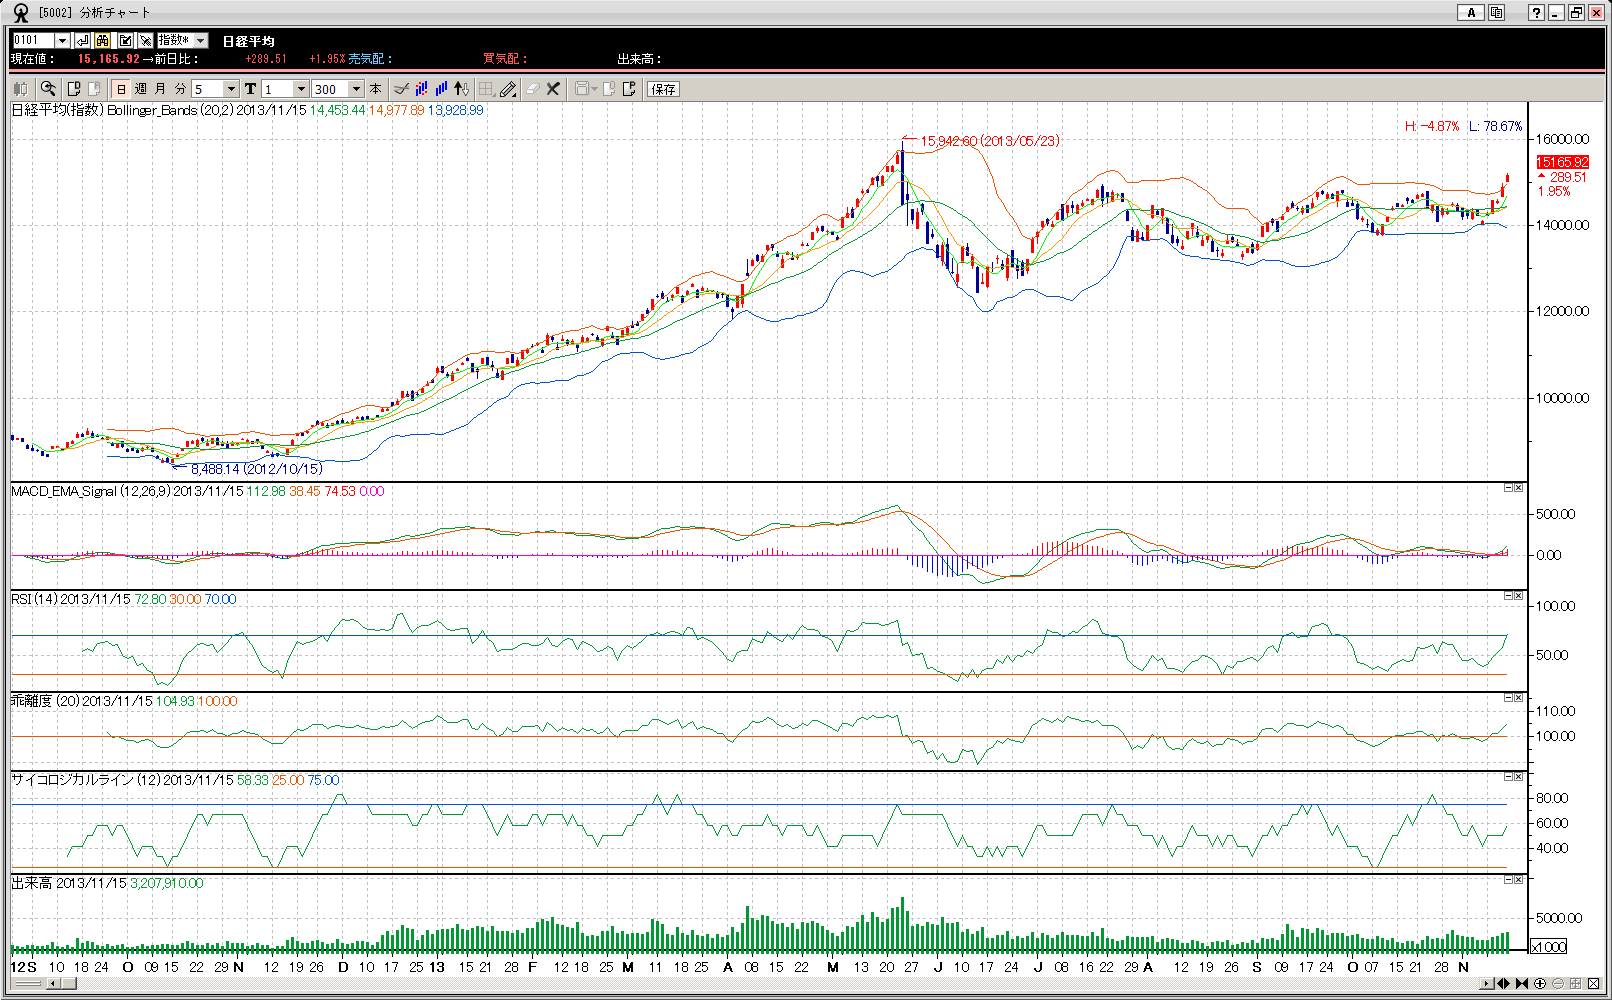Click the bold T text tool

tap(250, 89)
